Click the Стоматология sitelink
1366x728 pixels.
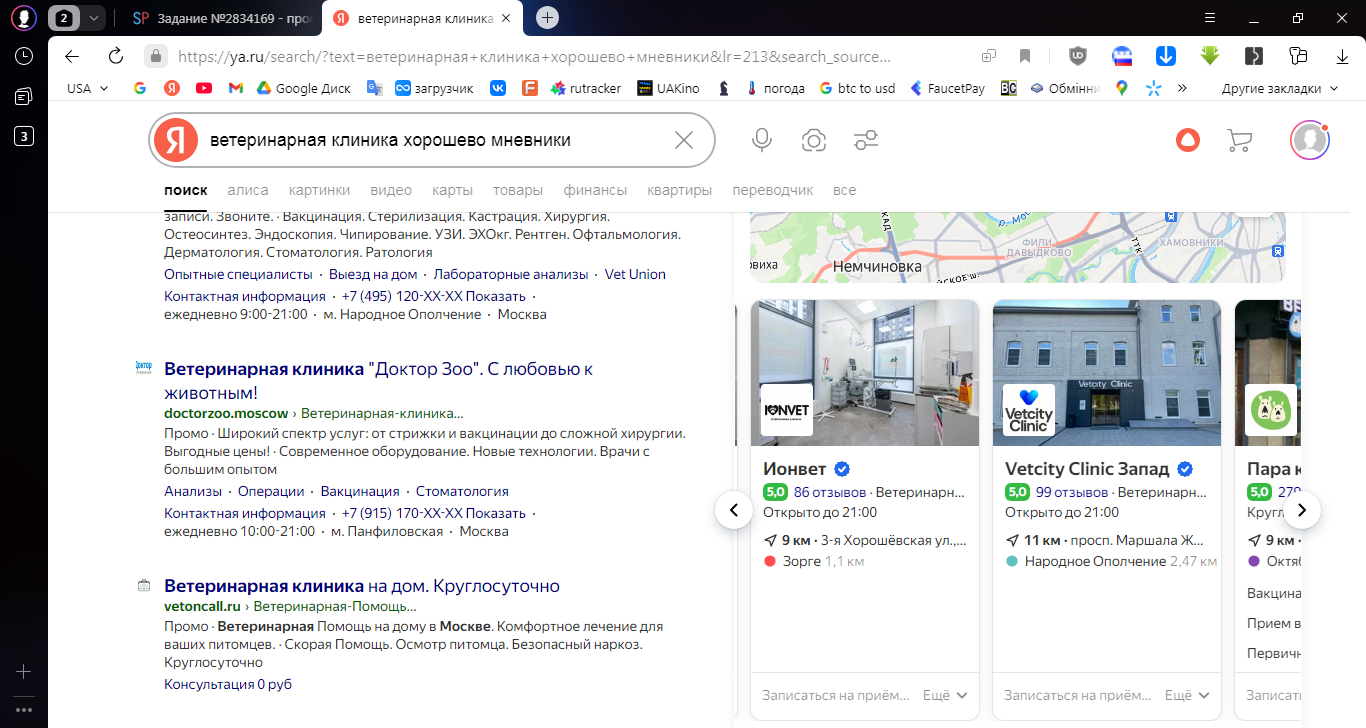click(462, 491)
